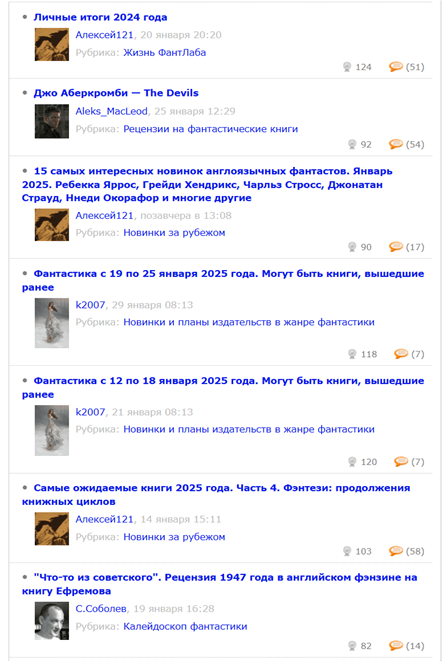Open 'Джо Аберкромби — The Devils' review
The width and height of the screenshot is (443, 661).
tap(116, 93)
